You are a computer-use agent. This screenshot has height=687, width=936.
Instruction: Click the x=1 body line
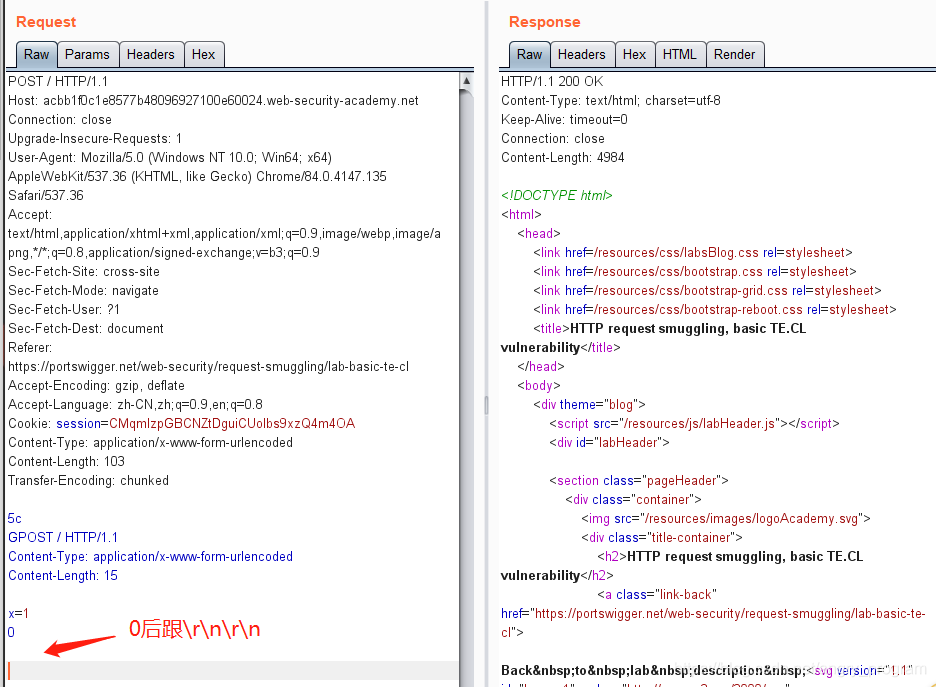18,614
